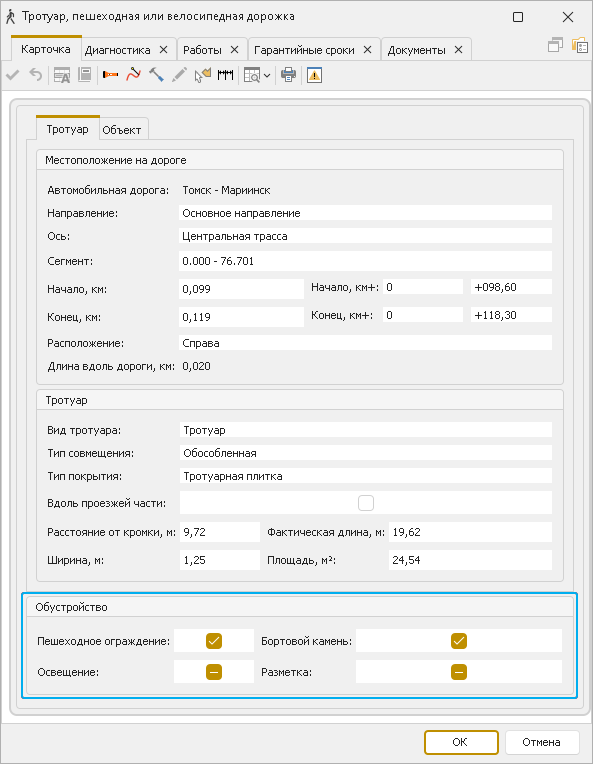
Task: Click the Ширина field 1,25
Action: click(x=220, y=560)
